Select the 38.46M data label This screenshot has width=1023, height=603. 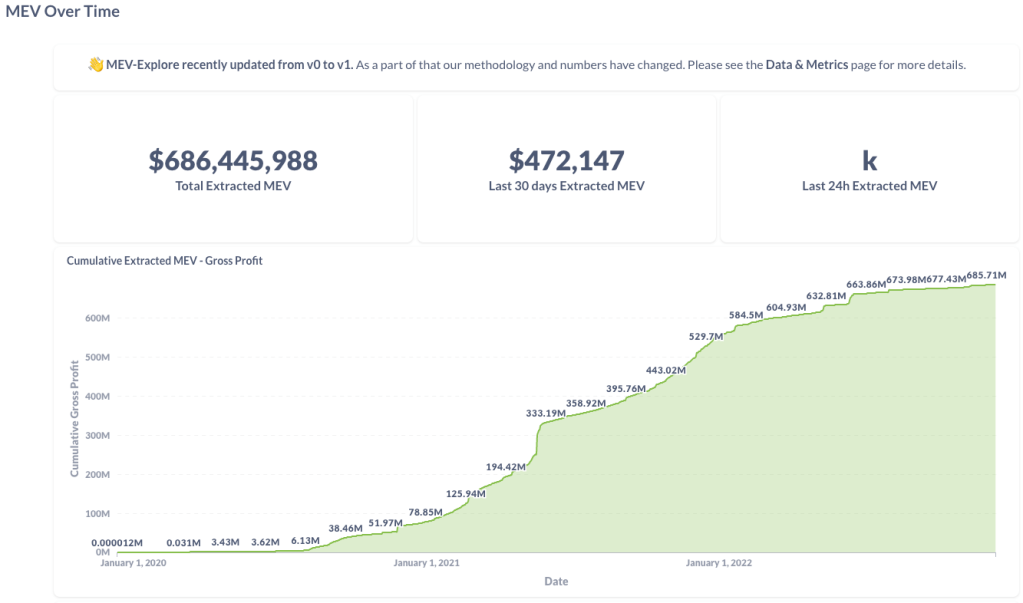click(346, 527)
